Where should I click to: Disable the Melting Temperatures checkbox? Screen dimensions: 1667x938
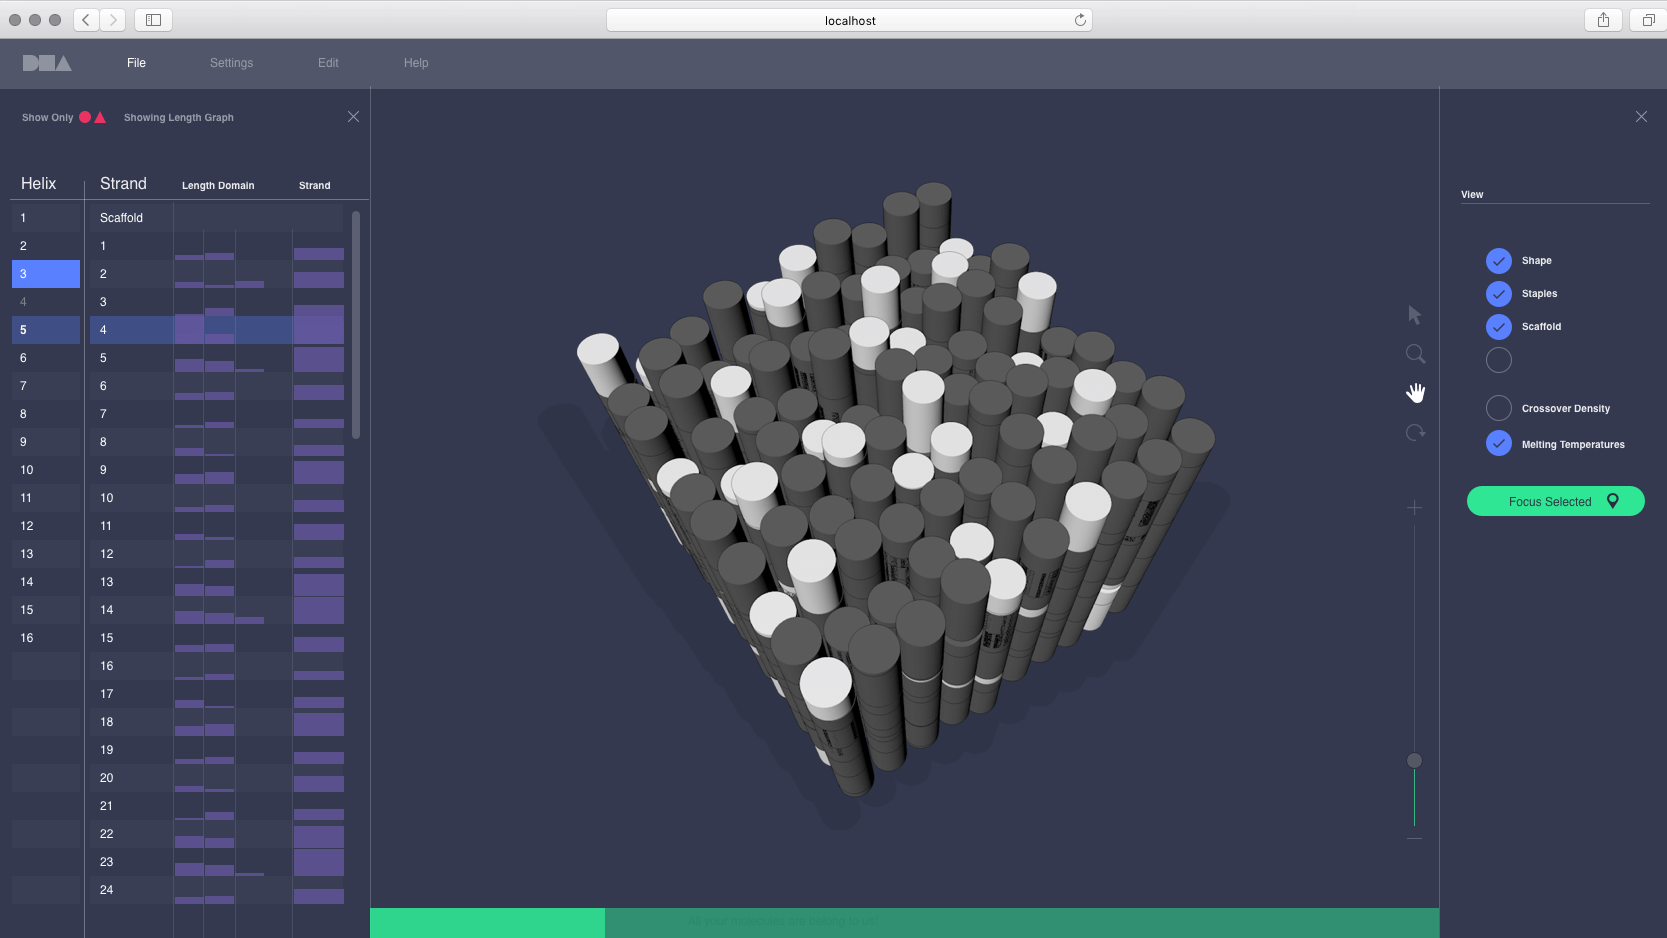click(x=1498, y=443)
